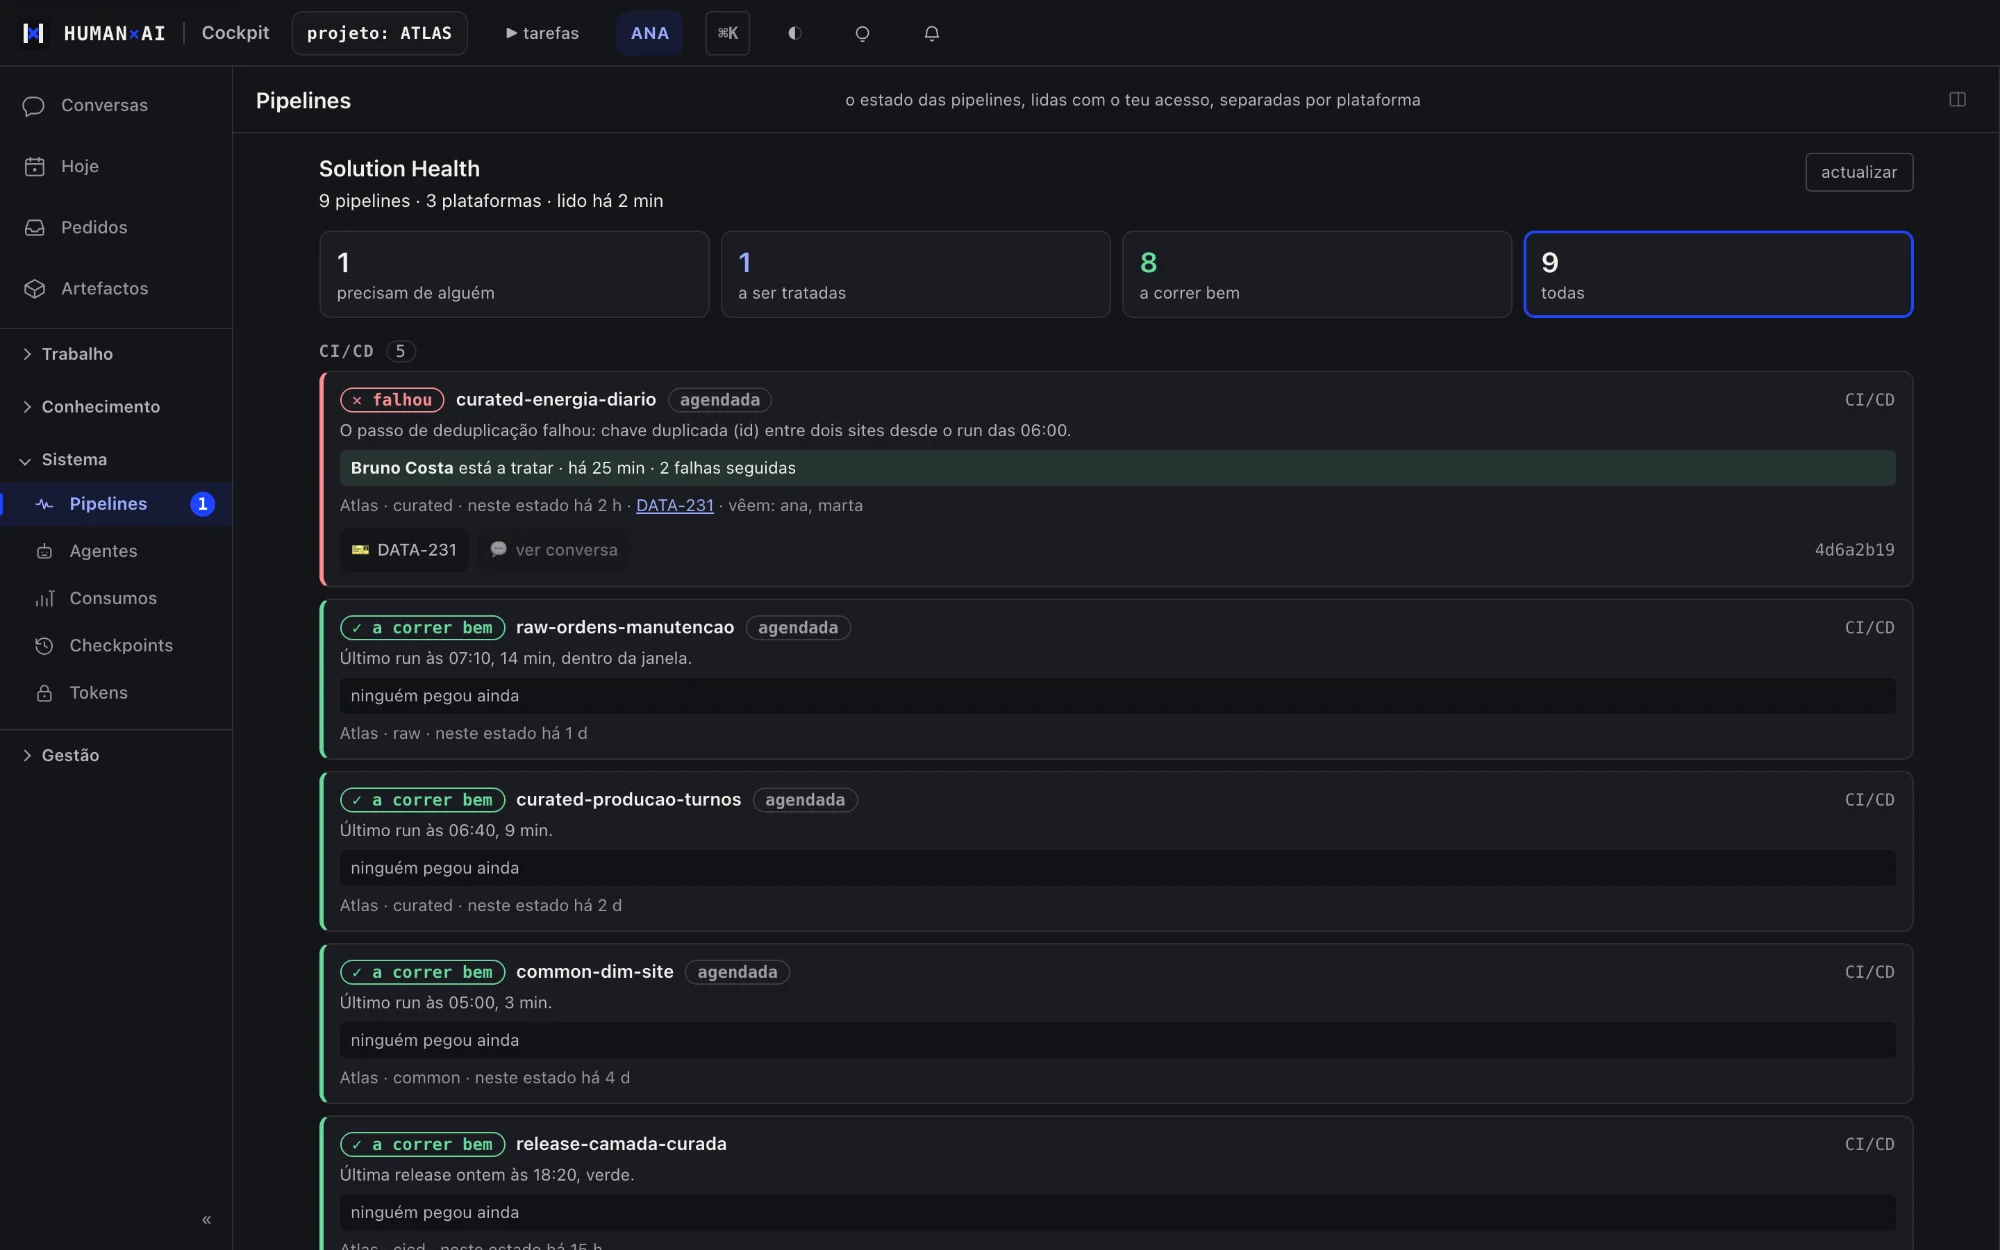Click commit hash 4d6a2b19
The width and height of the screenshot is (2000, 1250).
point(1854,550)
